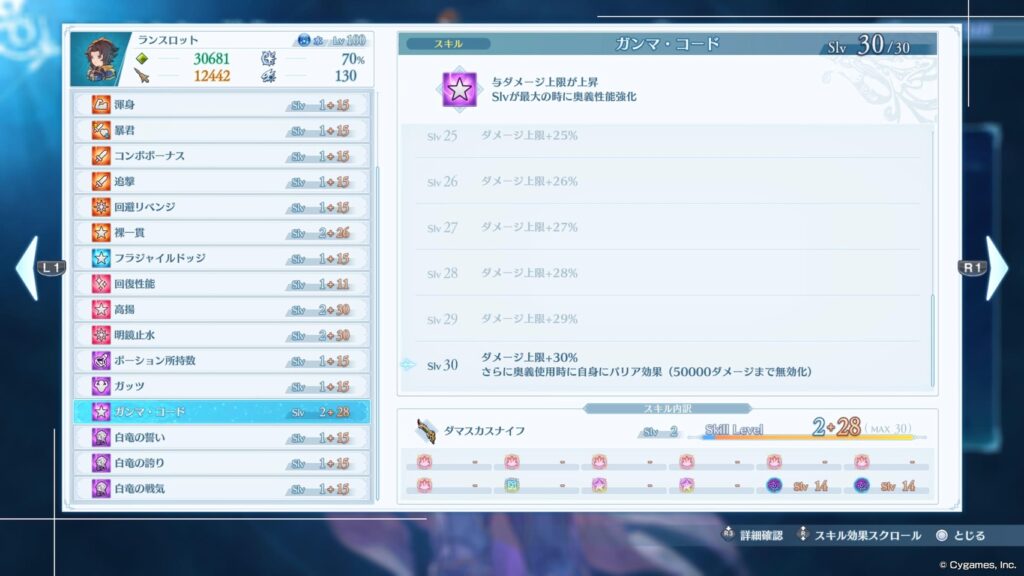Choose the 高揚 skill in list

[221, 309]
